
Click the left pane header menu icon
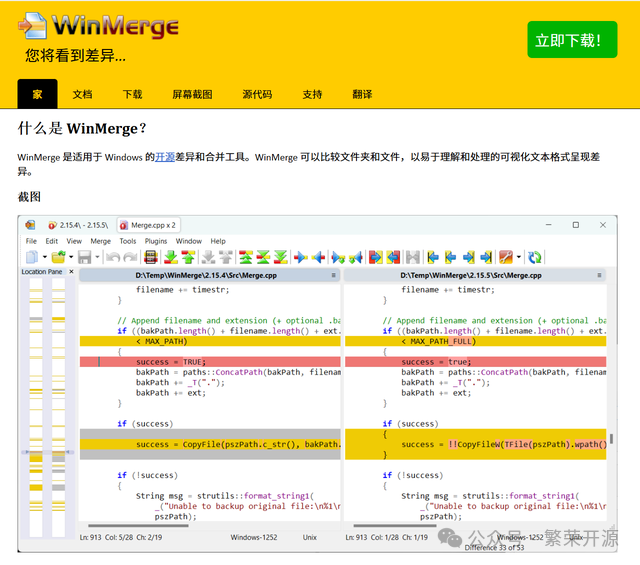click(x=333, y=275)
